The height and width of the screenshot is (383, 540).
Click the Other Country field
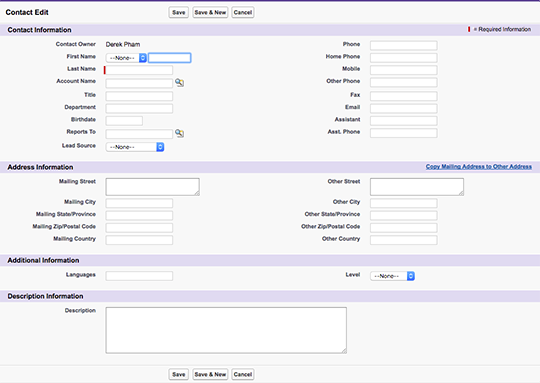tap(404, 240)
